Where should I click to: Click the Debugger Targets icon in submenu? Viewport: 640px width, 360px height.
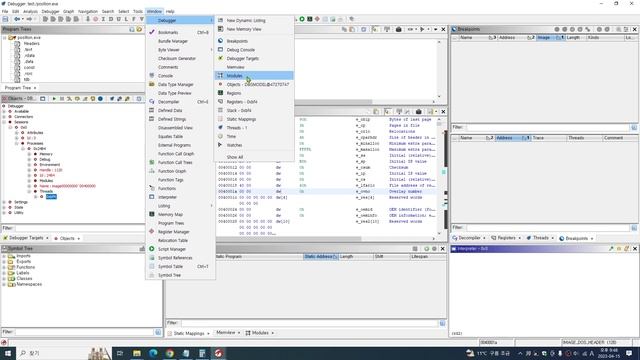pyautogui.click(x=220, y=58)
